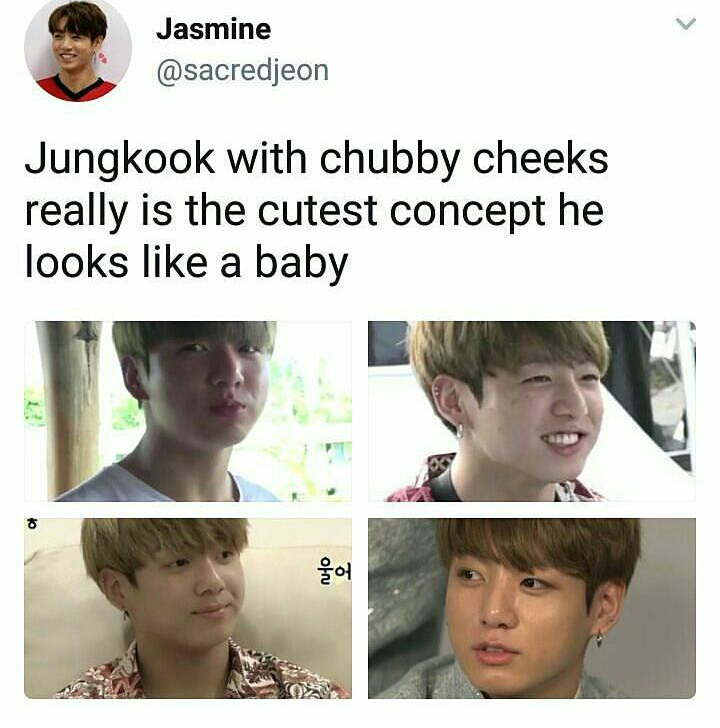Tap the word Jungkook in the tweet
720x728 pixels.
click(120, 160)
